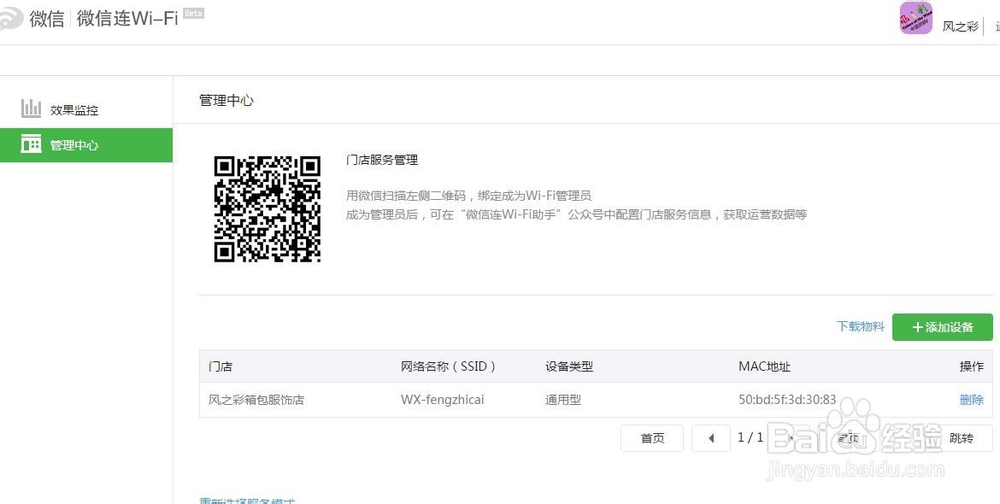
Task: Click the MAC地址 column header
Action: pos(764,366)
